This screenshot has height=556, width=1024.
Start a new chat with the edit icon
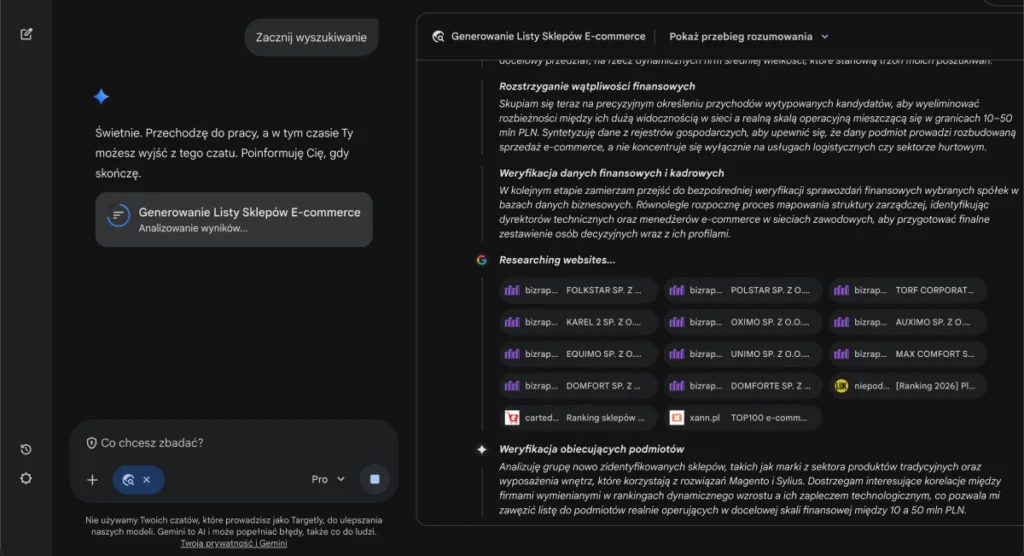(26, 34)
